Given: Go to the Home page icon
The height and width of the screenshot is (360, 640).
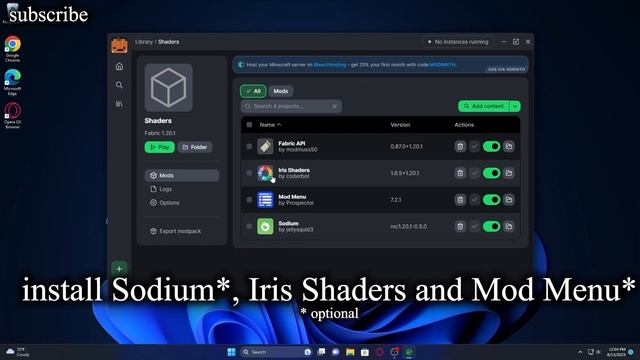Looking at the screenshot, I should coord(119,67).
